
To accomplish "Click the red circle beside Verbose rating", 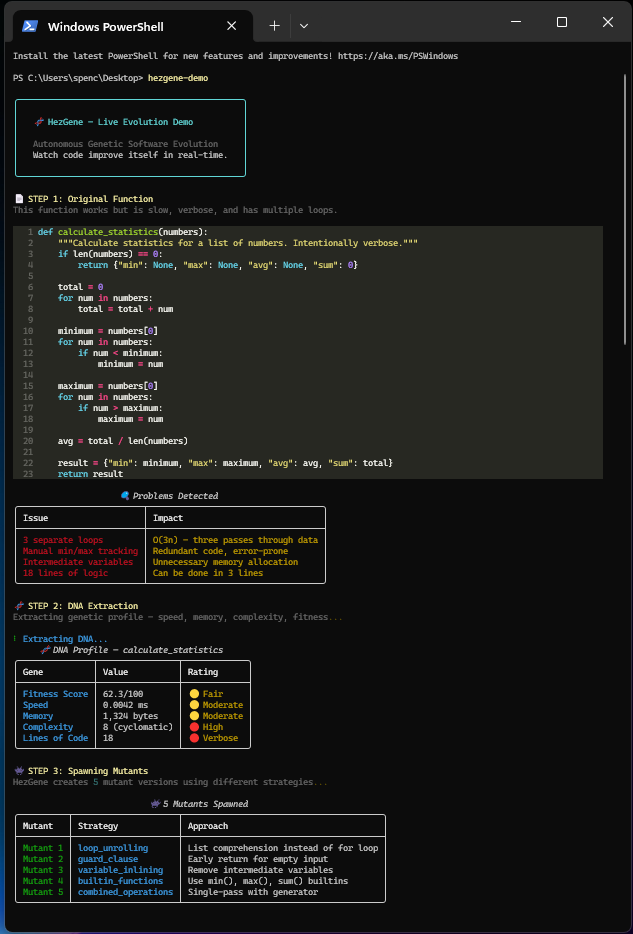I will (194, 738).
